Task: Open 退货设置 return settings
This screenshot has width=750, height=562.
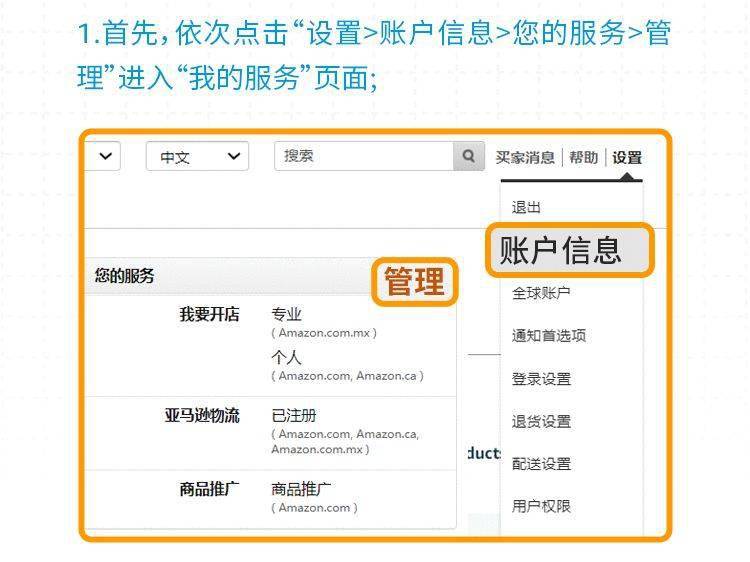Action: [541, 422]
